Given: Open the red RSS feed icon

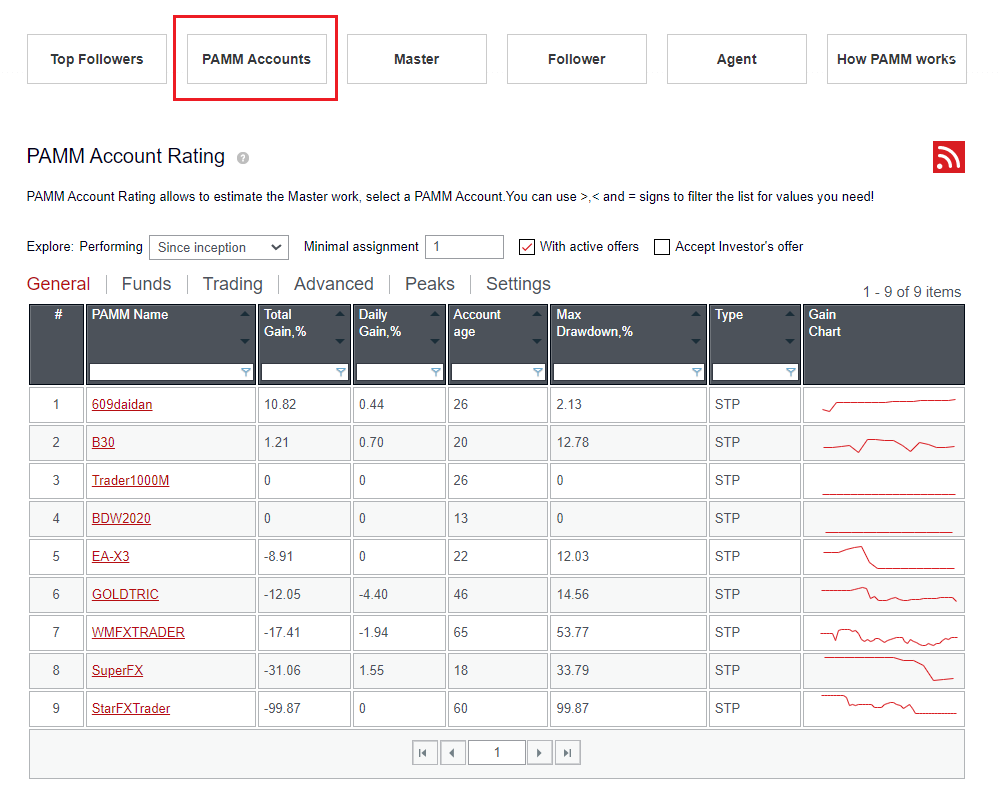Looking at the screenshot, I should click(948, 157).
